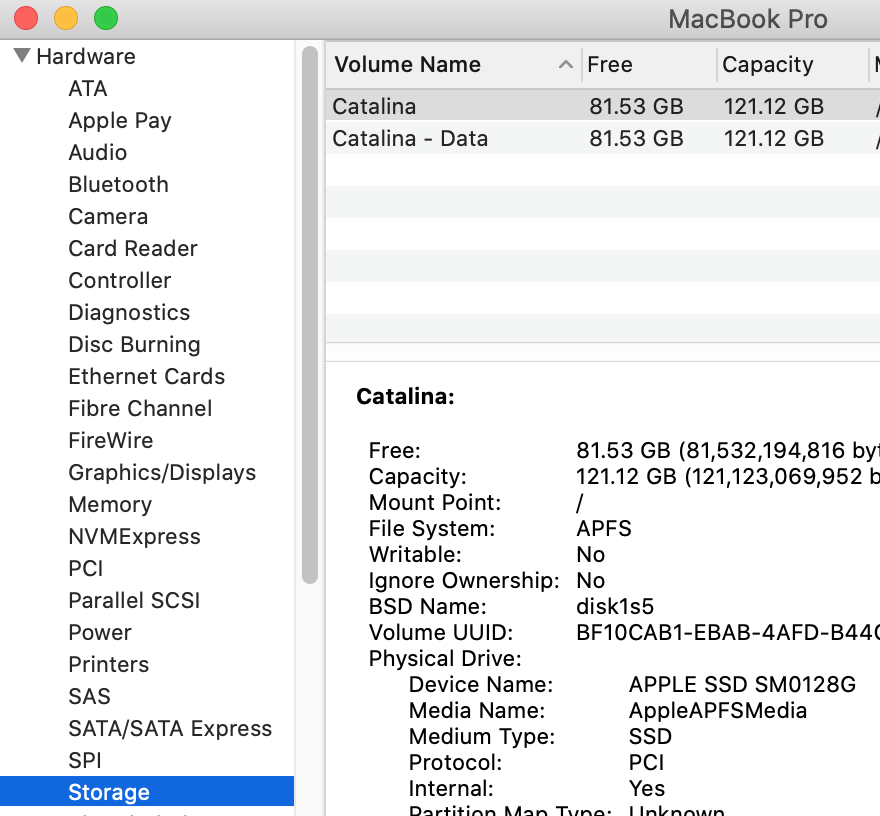Image resolution: width=880 pixels, height=816 pixels.
Task: Select PCI in the sidebar list
Action: (x=86, y=569)
